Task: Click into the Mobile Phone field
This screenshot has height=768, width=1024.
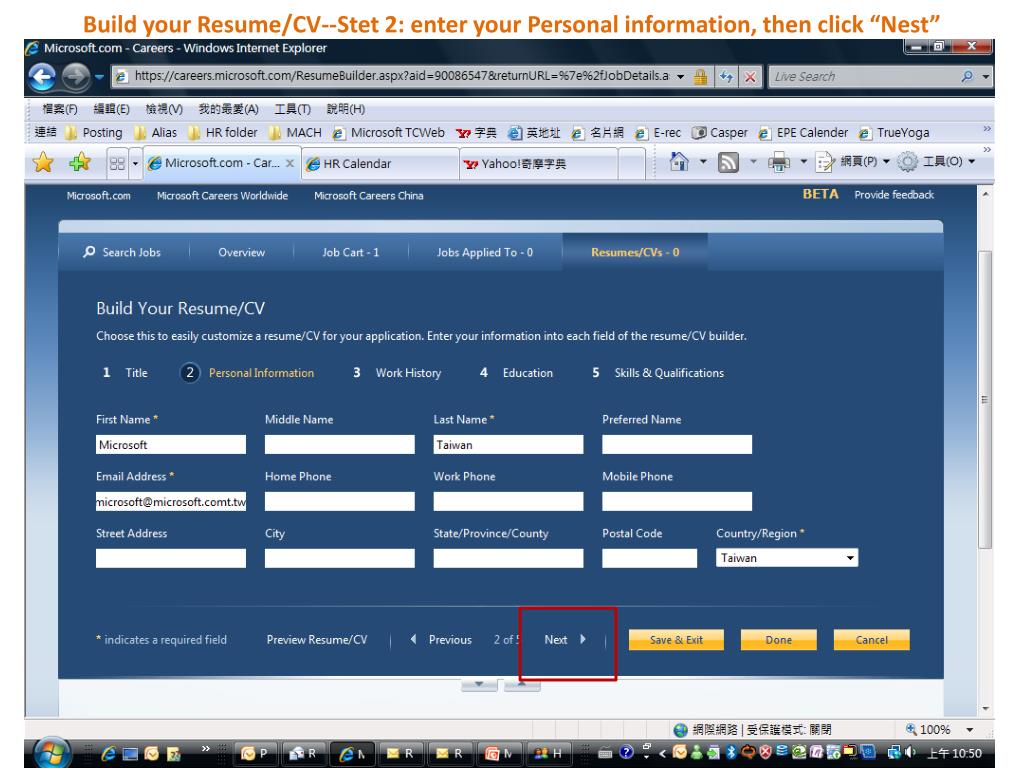Action: point(677,502)
